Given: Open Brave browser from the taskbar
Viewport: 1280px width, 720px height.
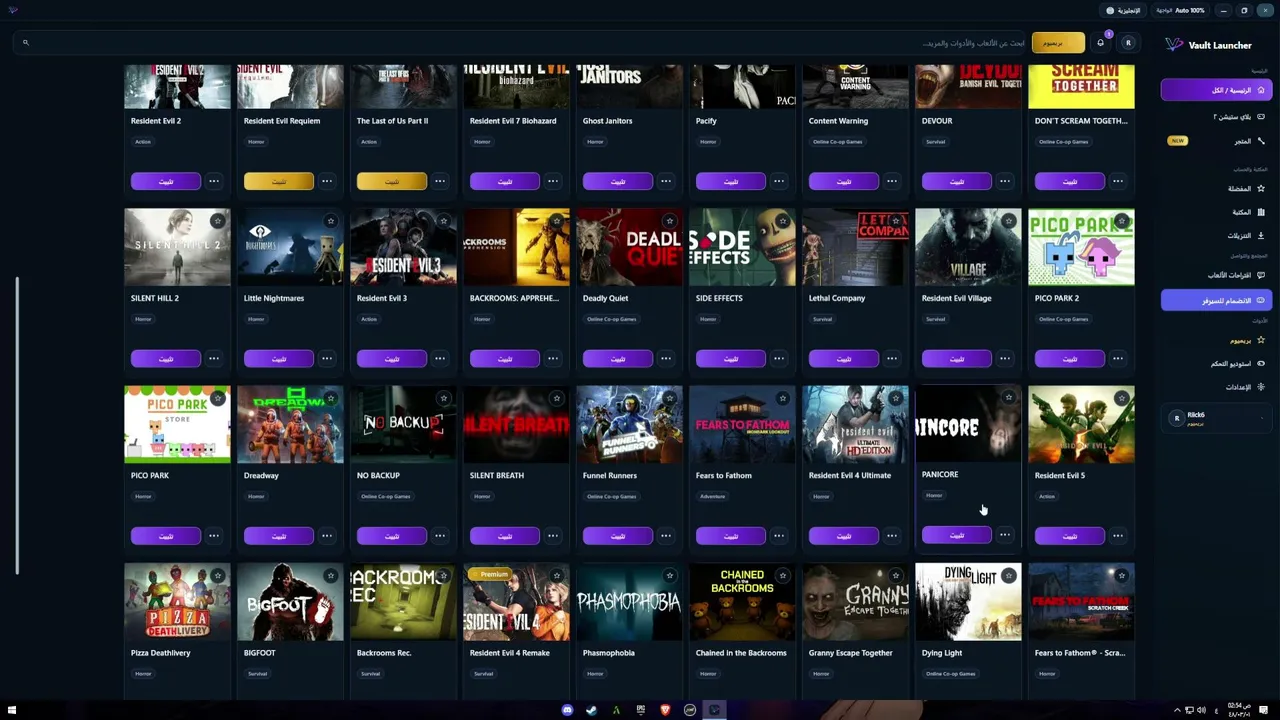Looking at the screenshot, I should (x=665, y=710).
